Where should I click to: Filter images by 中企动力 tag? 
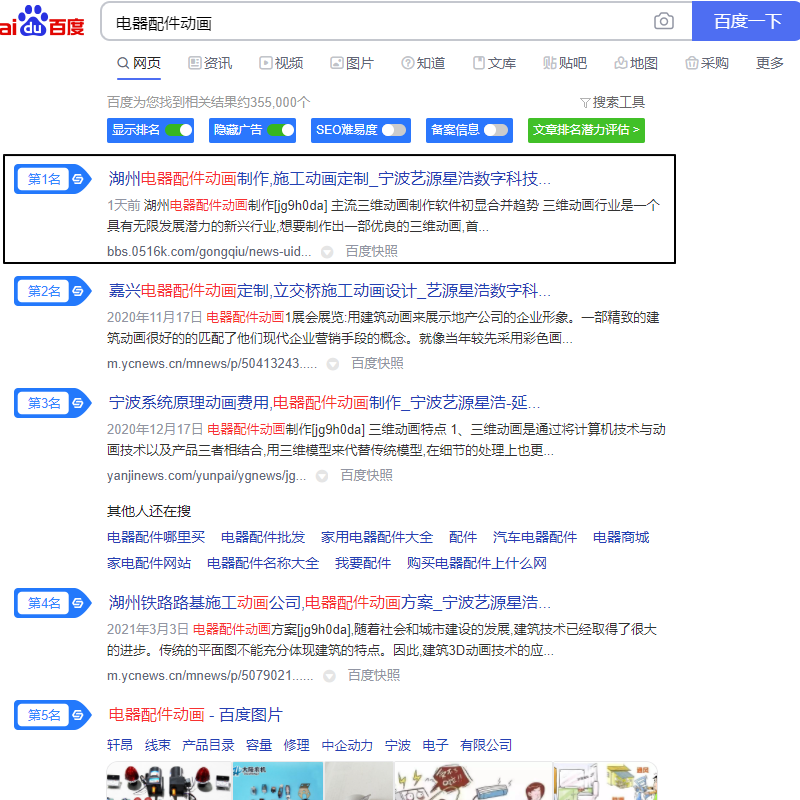347,745
